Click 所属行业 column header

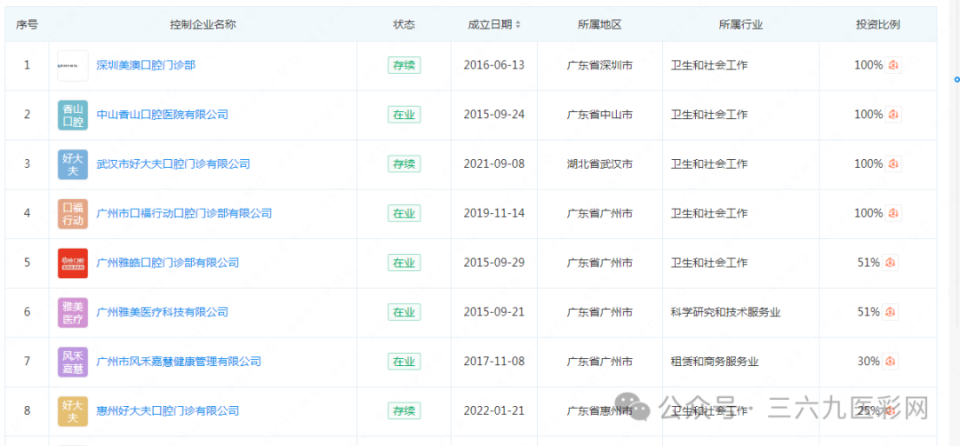(741, 25)
